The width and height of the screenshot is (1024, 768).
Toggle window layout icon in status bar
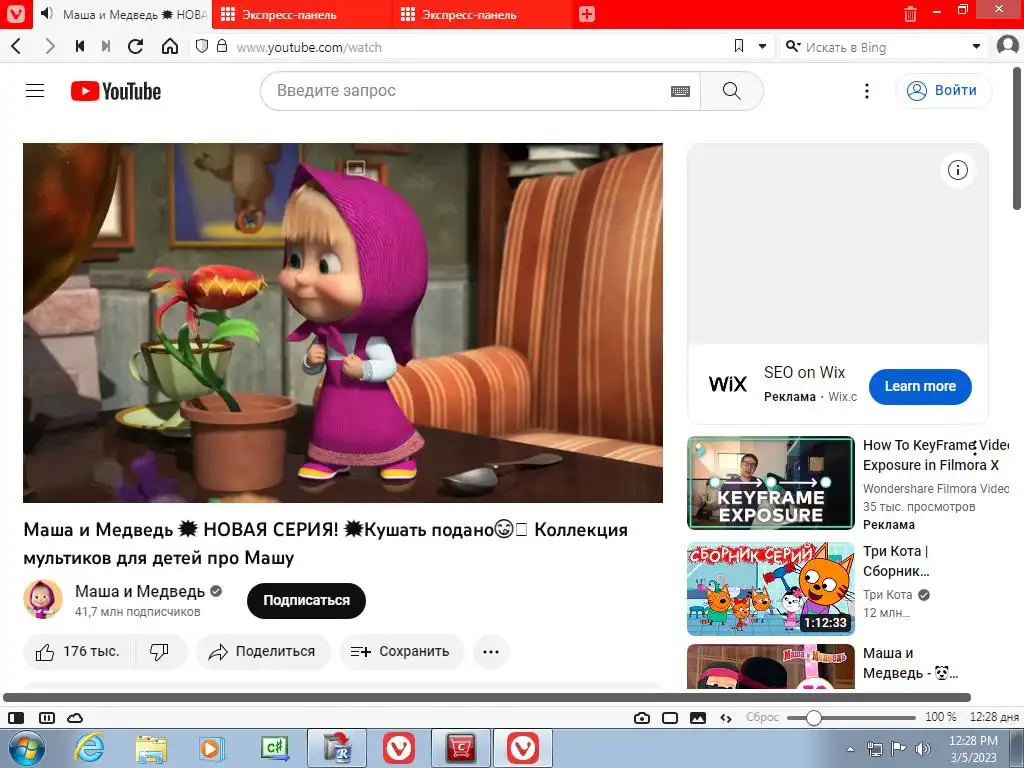click(x=670, y=718)
